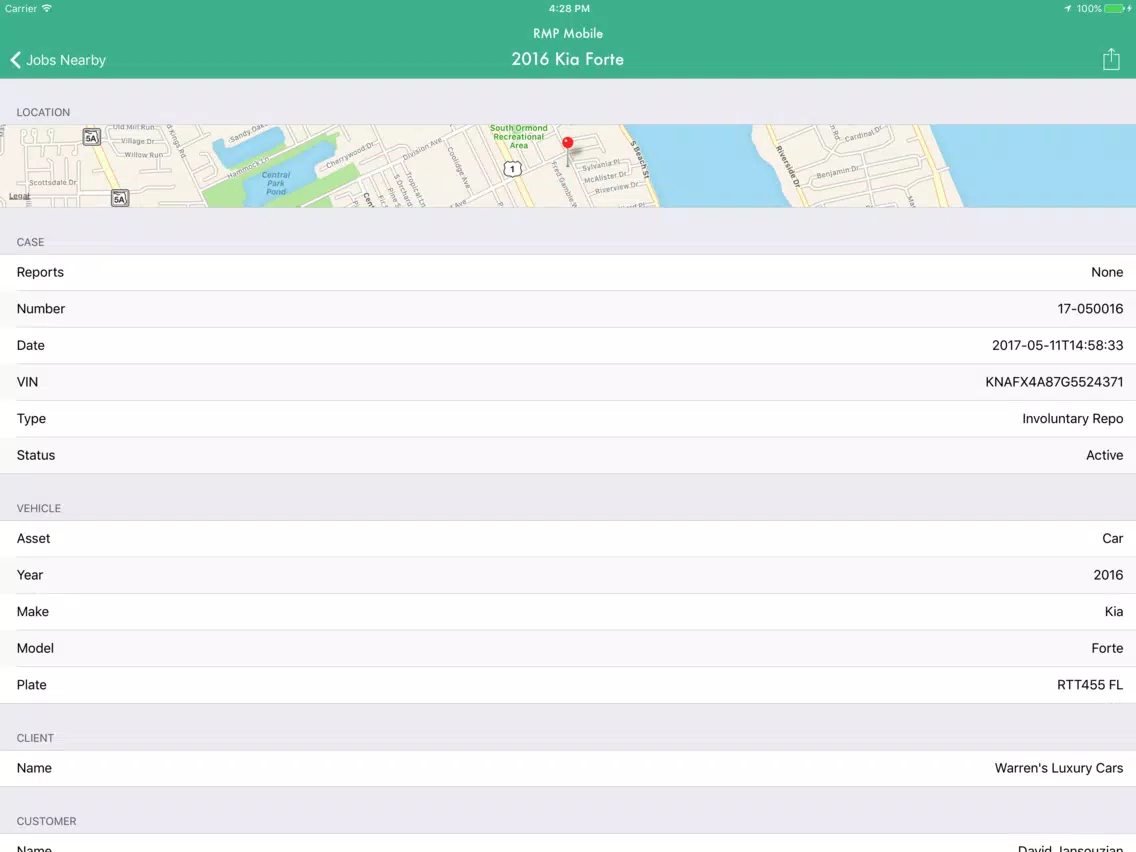Open the share icon in header

1111,59
